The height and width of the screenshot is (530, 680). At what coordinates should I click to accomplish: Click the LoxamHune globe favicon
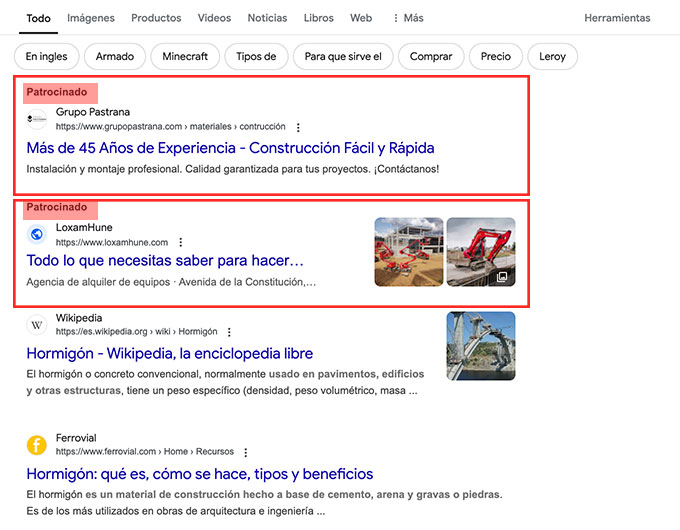[37, 234]
